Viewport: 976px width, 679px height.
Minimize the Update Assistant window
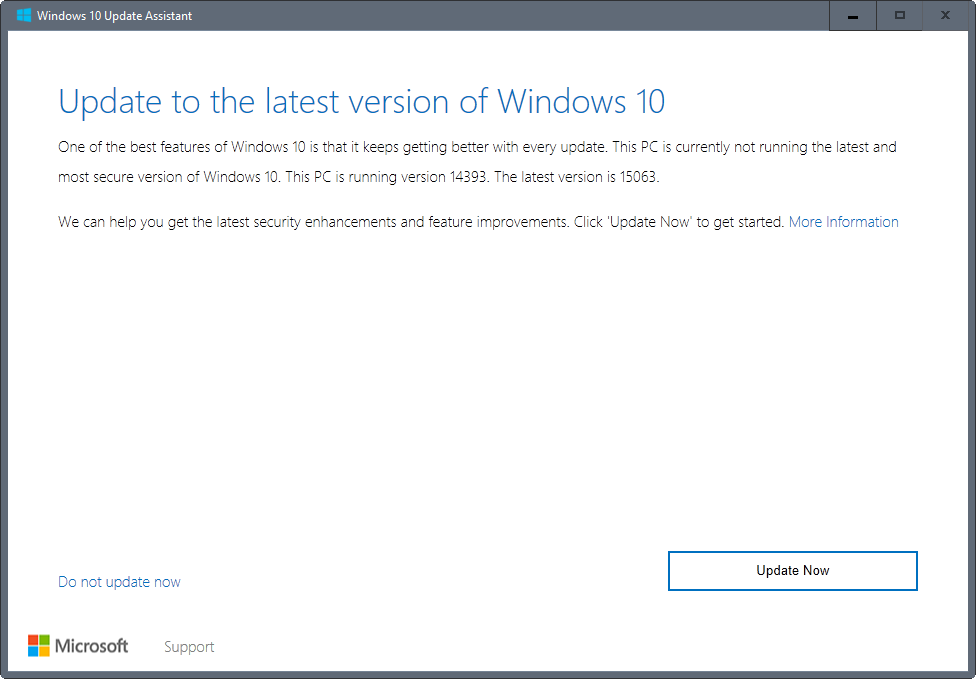(x=853, y=16)
